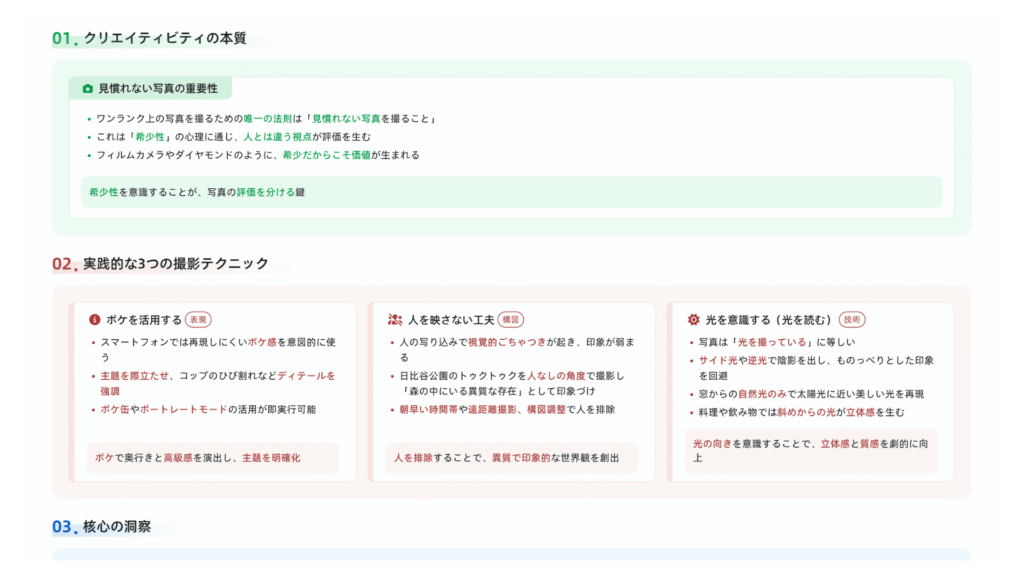Click the gear icon beside 光を意識する
The image size is (1024, 576).
(694, 320)
